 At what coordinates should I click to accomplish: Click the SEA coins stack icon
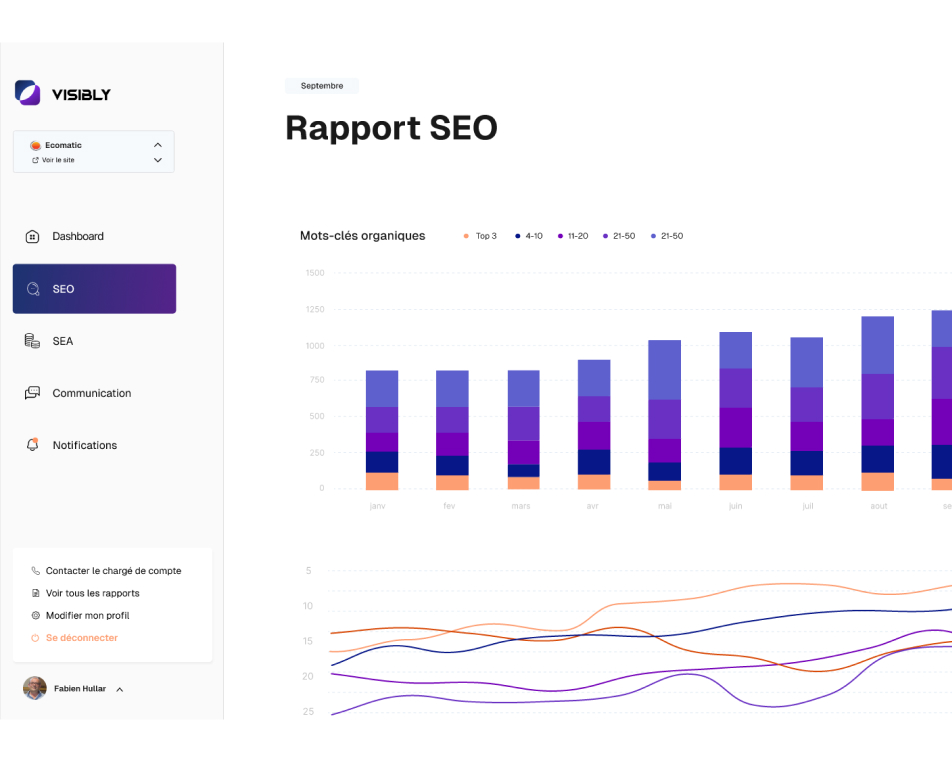coord(32,341)
